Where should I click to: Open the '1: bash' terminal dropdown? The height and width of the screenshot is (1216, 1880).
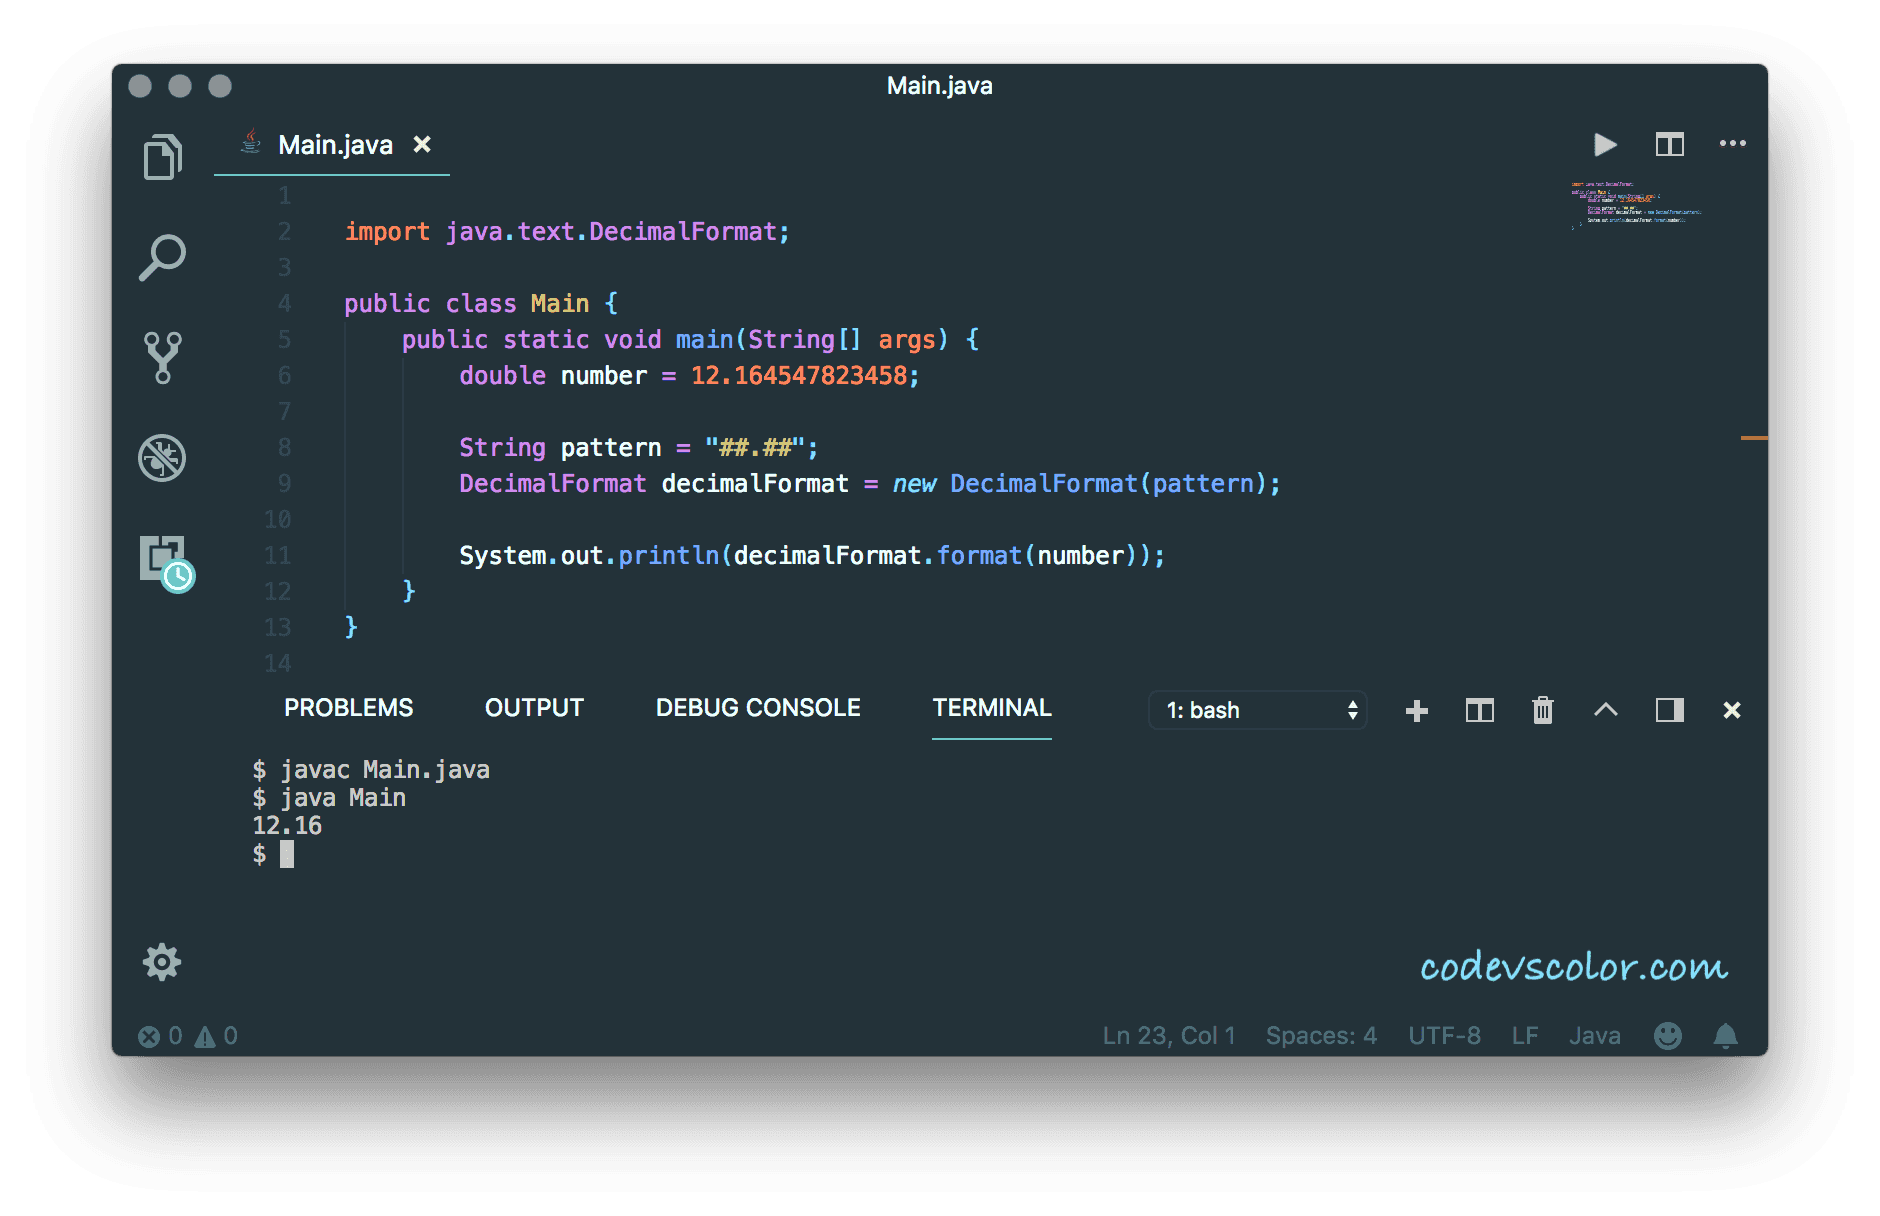[1258, 710]
